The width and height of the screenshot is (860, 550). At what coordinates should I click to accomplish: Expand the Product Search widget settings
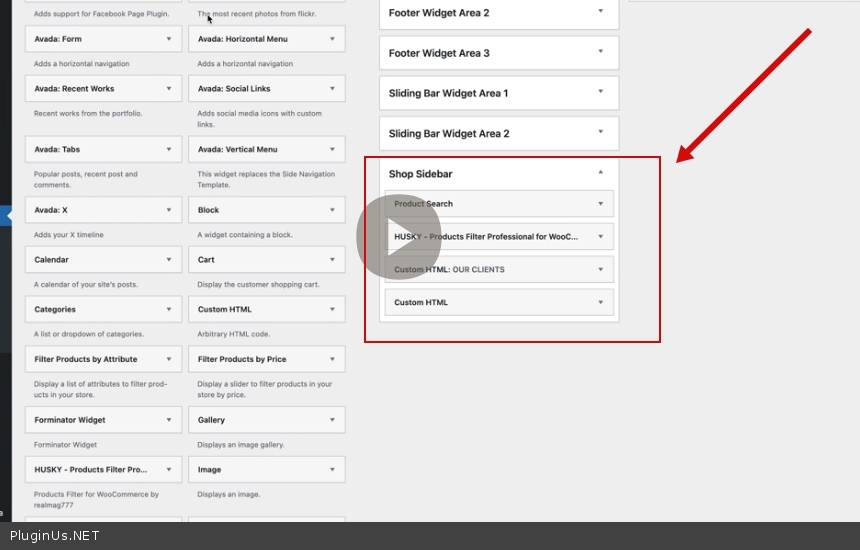[x=600, y=203]
